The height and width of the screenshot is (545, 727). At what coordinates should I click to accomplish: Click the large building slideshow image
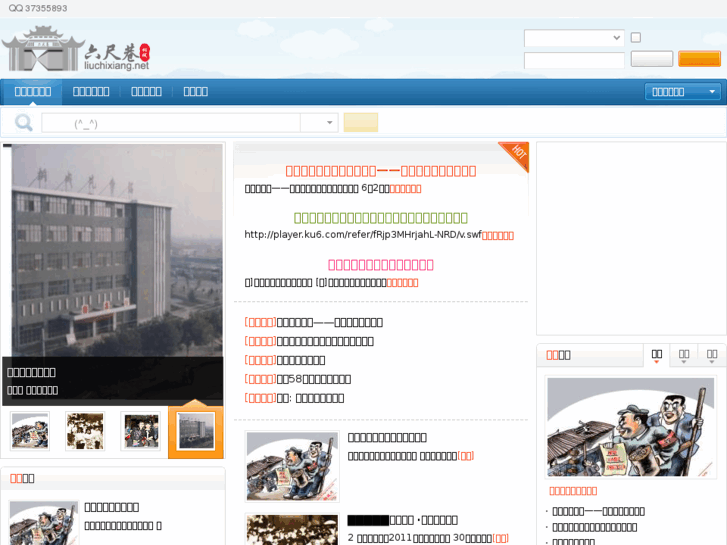113,250
